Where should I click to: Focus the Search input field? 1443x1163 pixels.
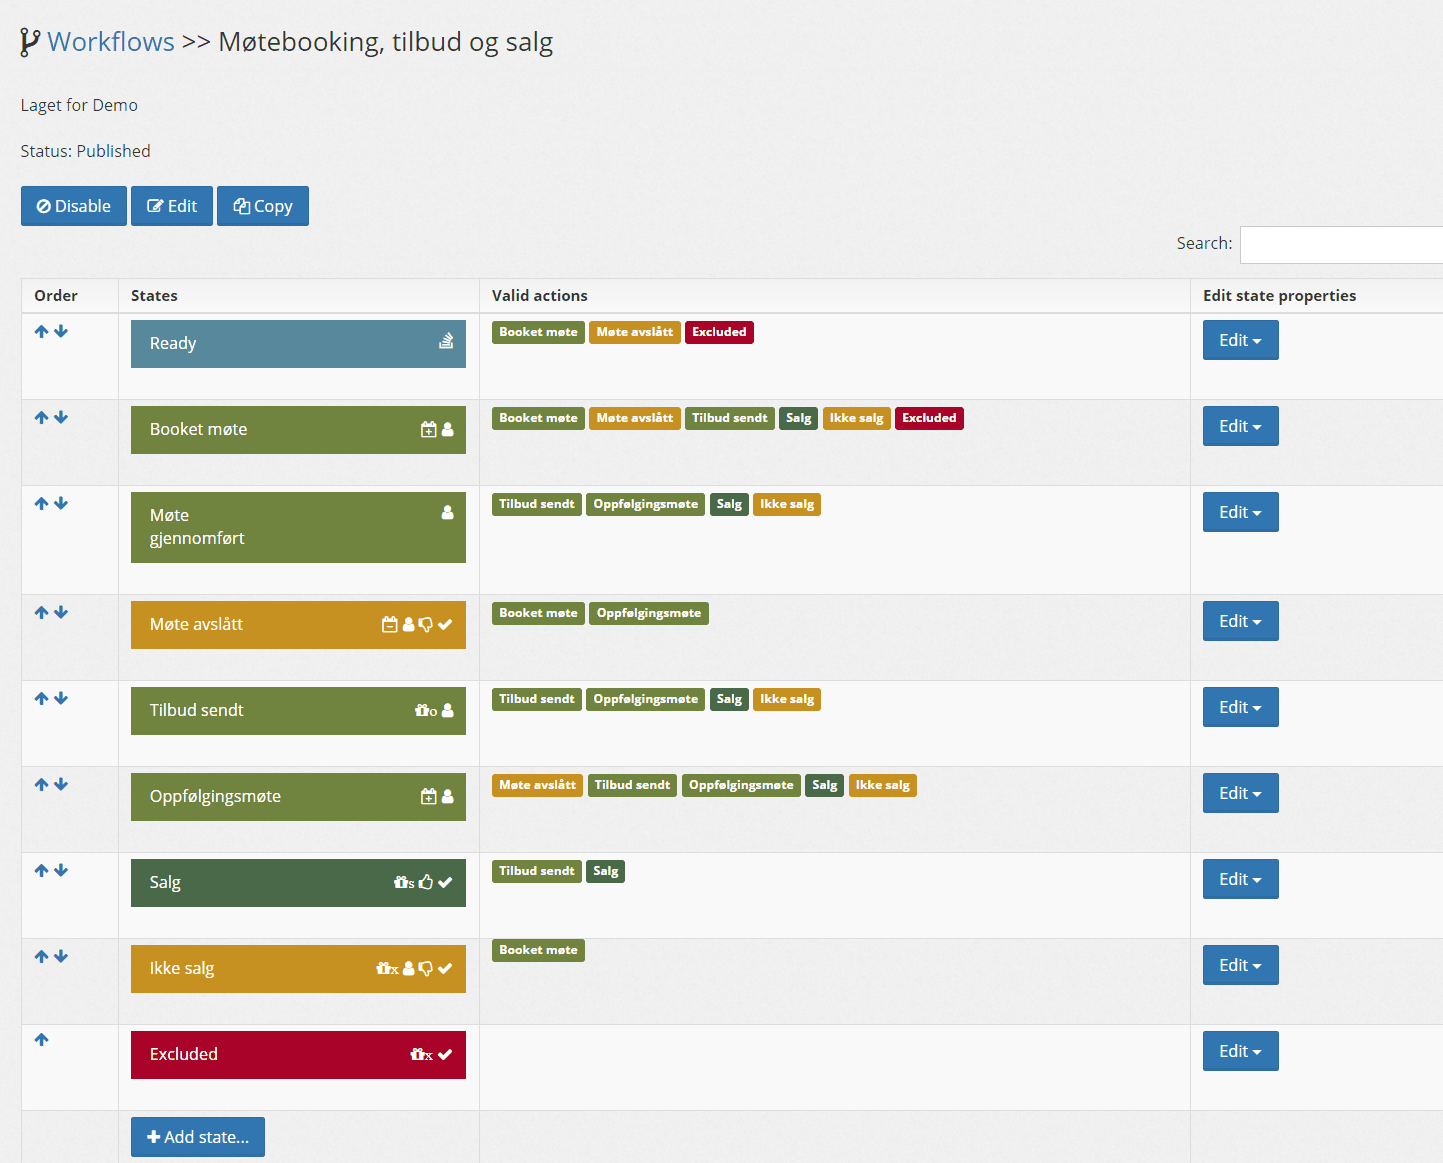(x=1341, y=245)
